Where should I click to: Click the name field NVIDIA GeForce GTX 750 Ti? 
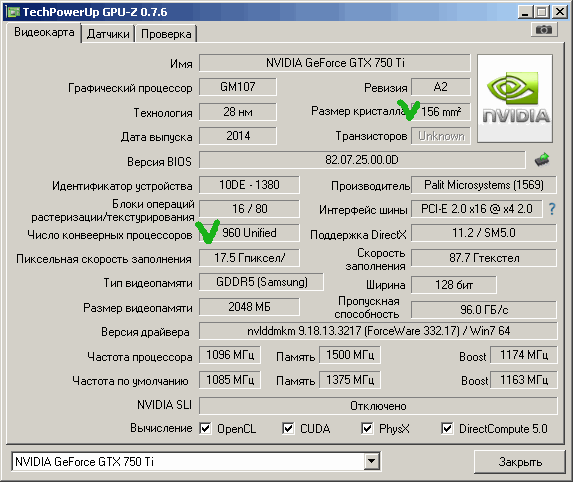tap(335, 63)
